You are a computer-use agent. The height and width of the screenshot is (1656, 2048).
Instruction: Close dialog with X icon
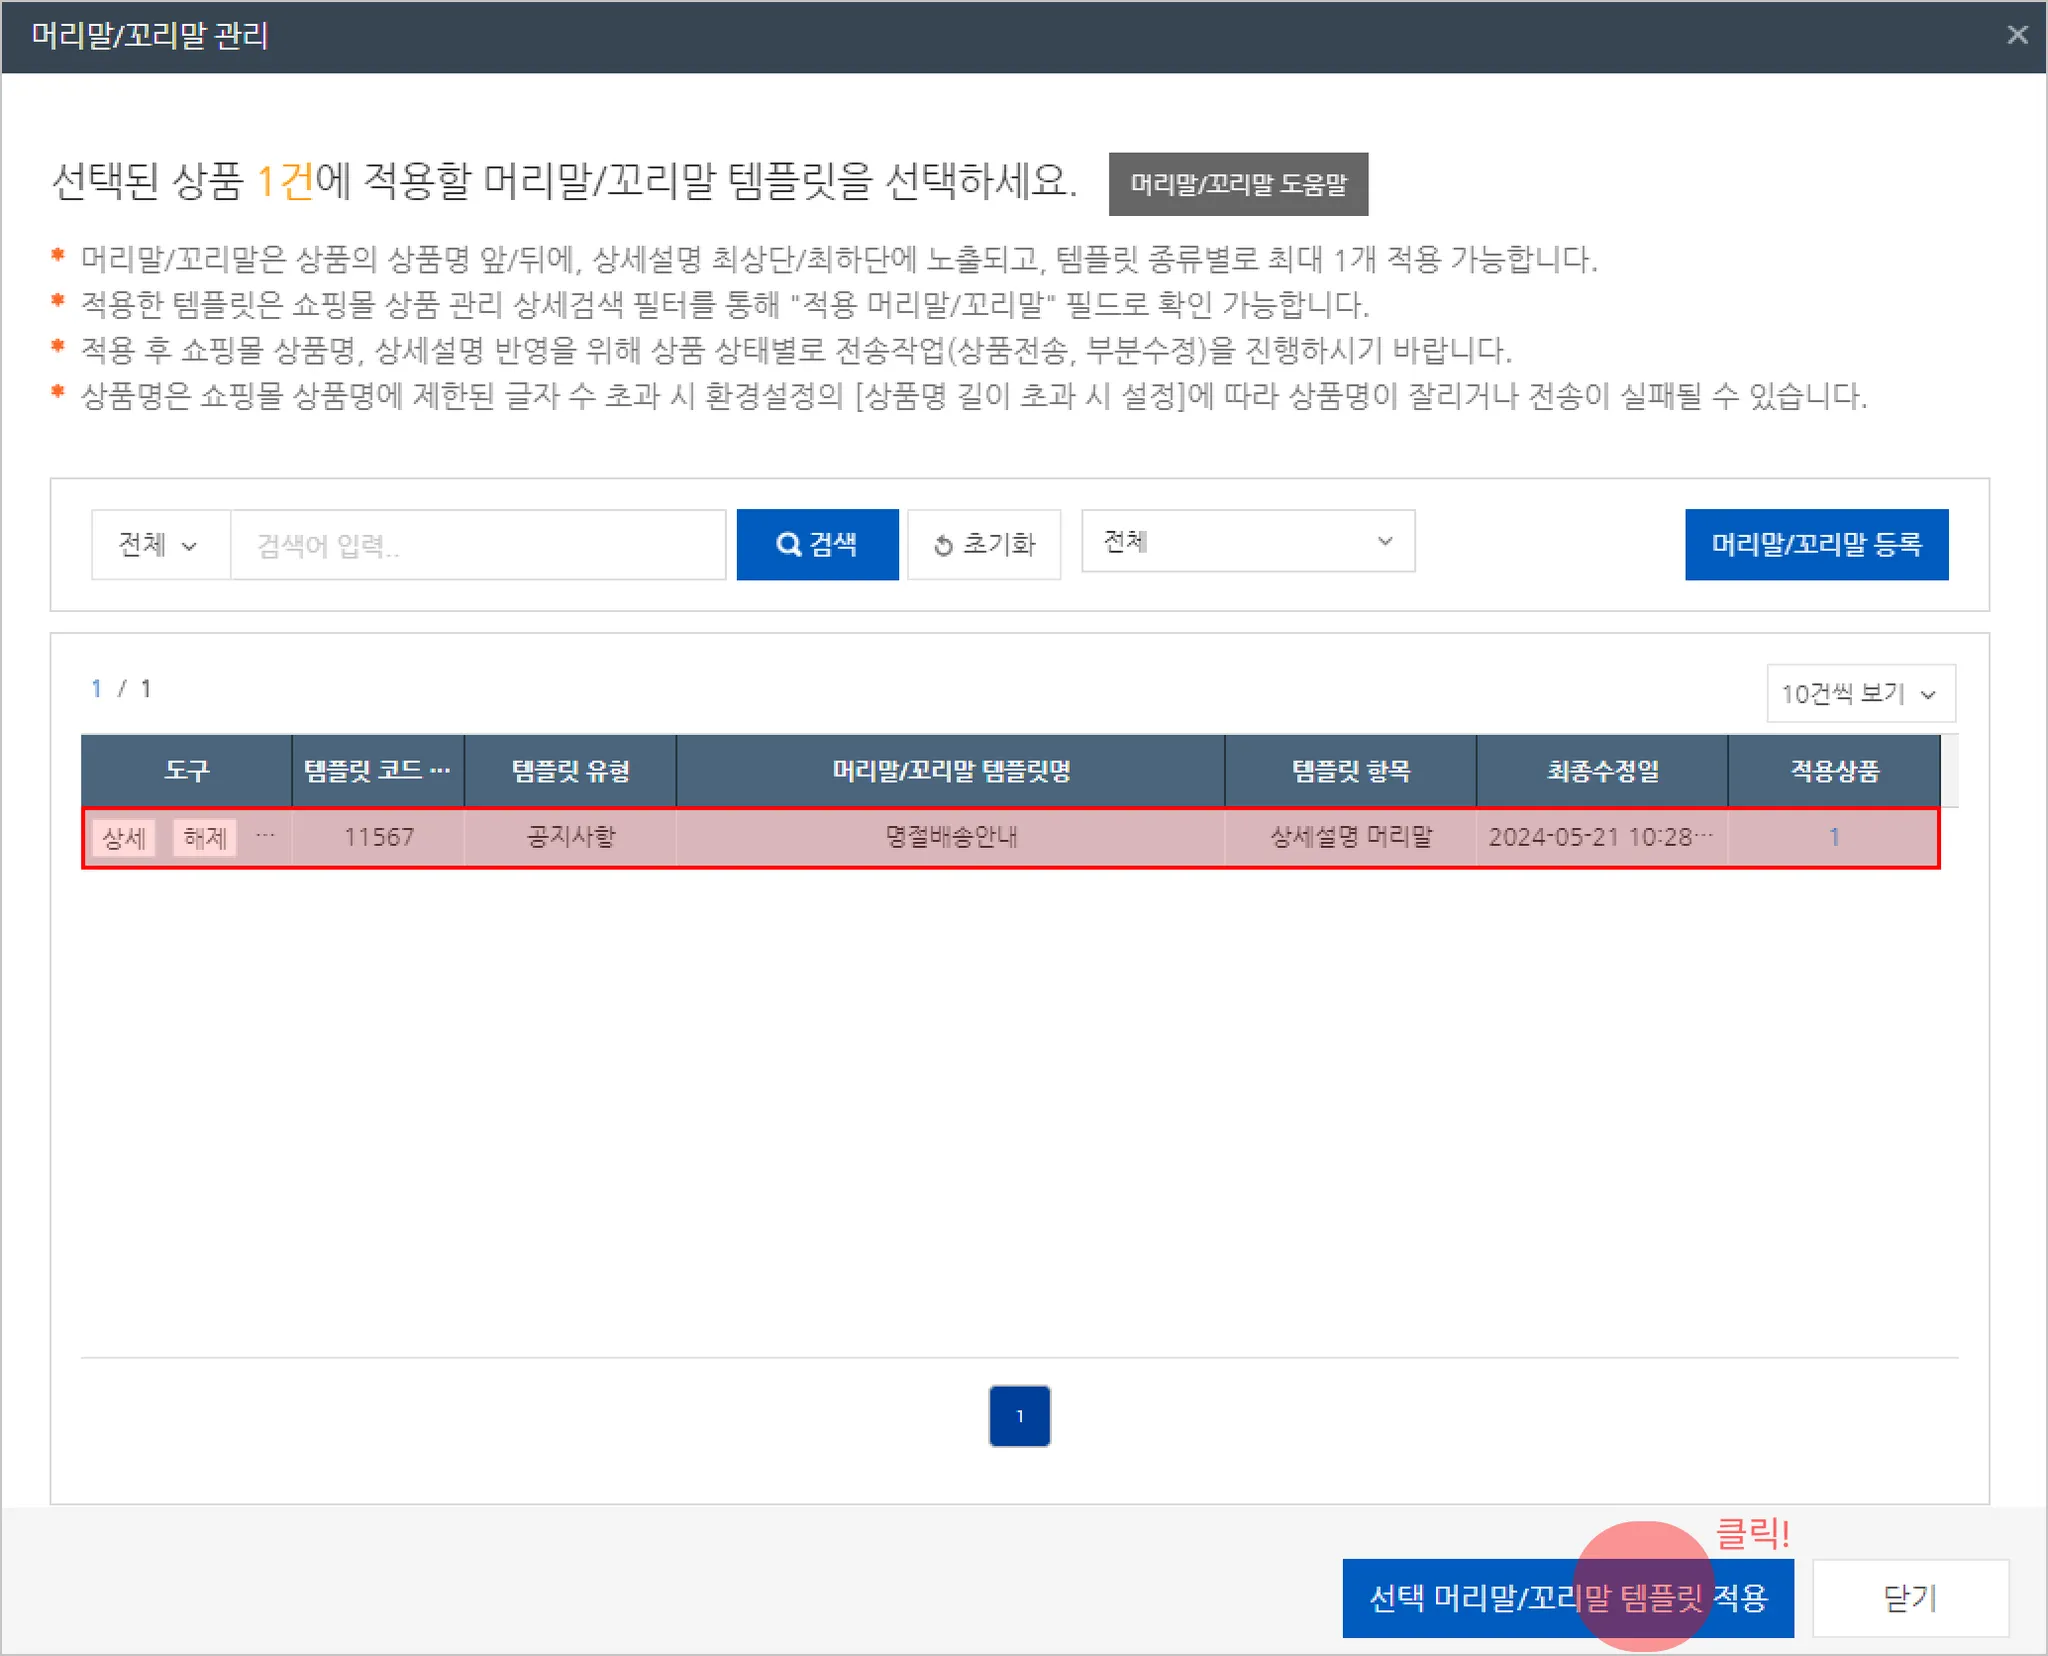click(x=2017, y=36)
